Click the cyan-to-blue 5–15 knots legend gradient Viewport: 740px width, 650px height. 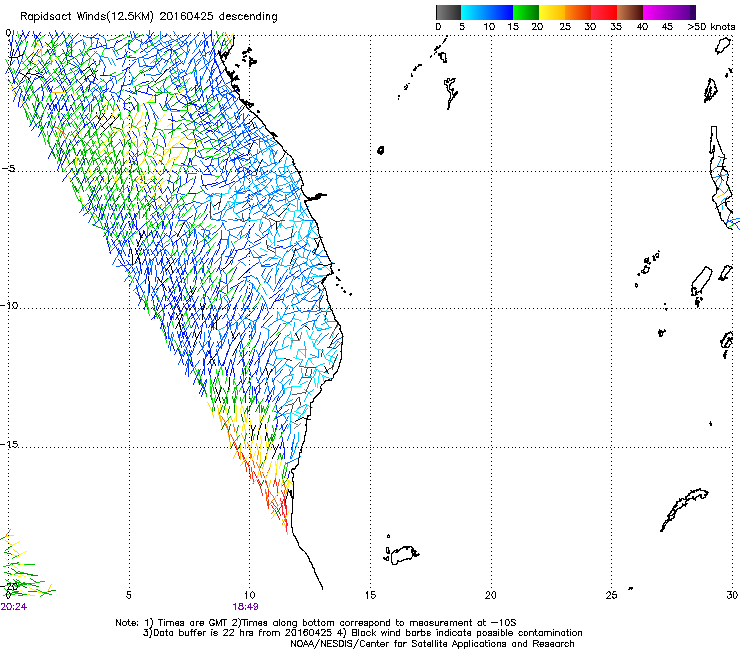point(487,12)
